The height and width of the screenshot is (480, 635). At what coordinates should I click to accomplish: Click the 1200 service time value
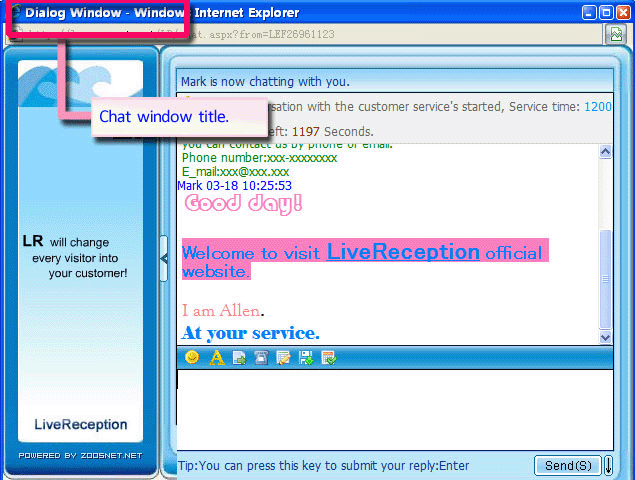(x=598, y=107)
